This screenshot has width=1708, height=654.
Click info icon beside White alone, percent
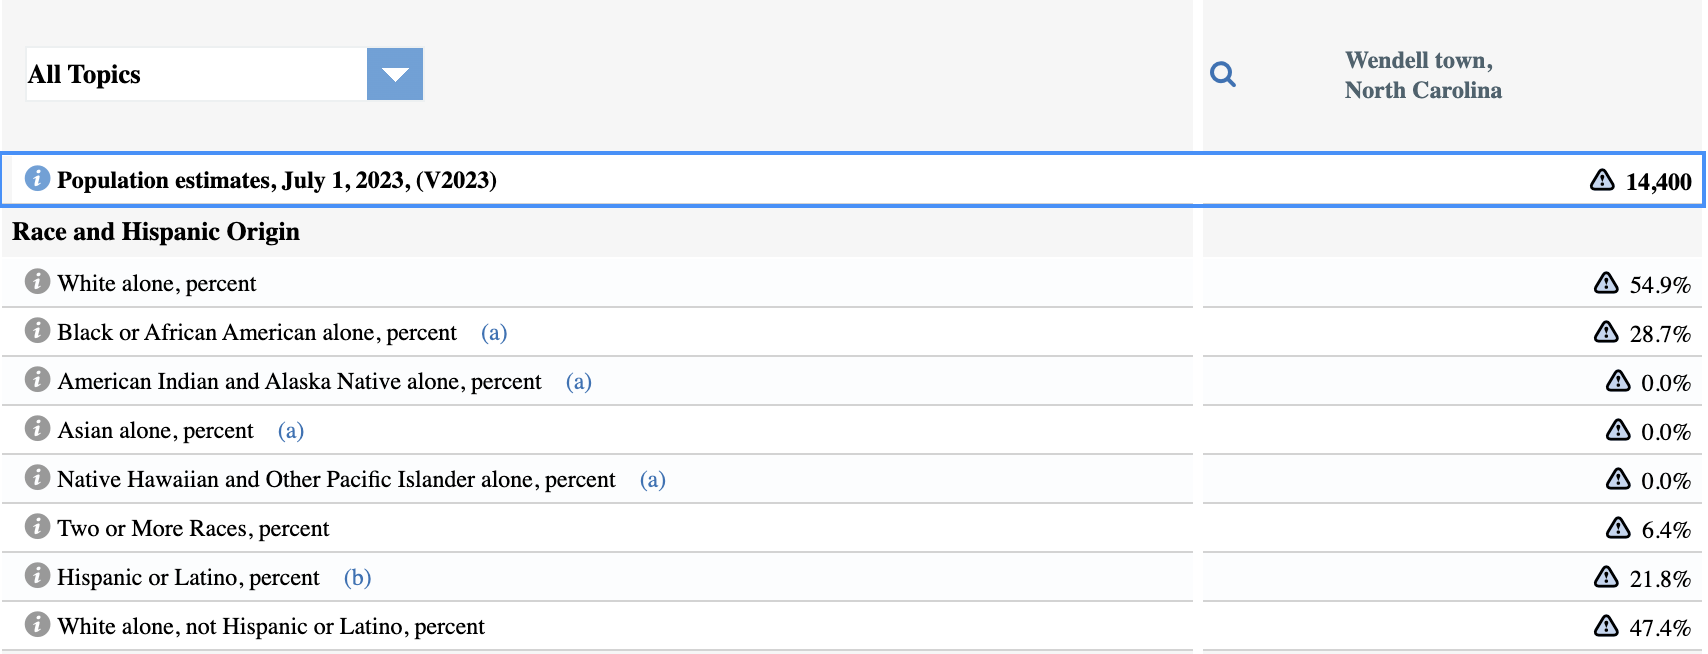(x=37, y=282)
